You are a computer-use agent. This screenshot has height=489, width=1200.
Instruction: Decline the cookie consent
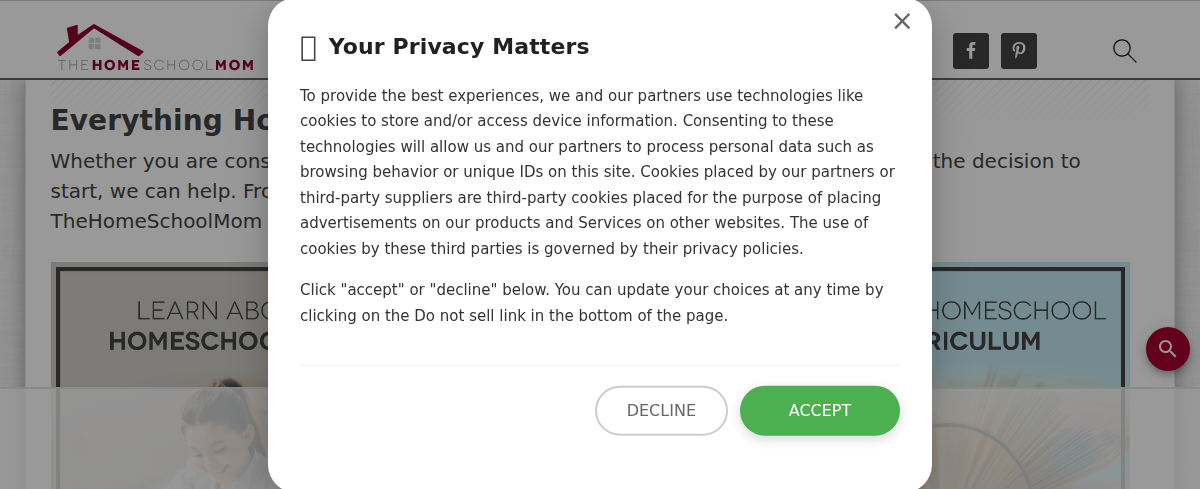tap(661, 411)
